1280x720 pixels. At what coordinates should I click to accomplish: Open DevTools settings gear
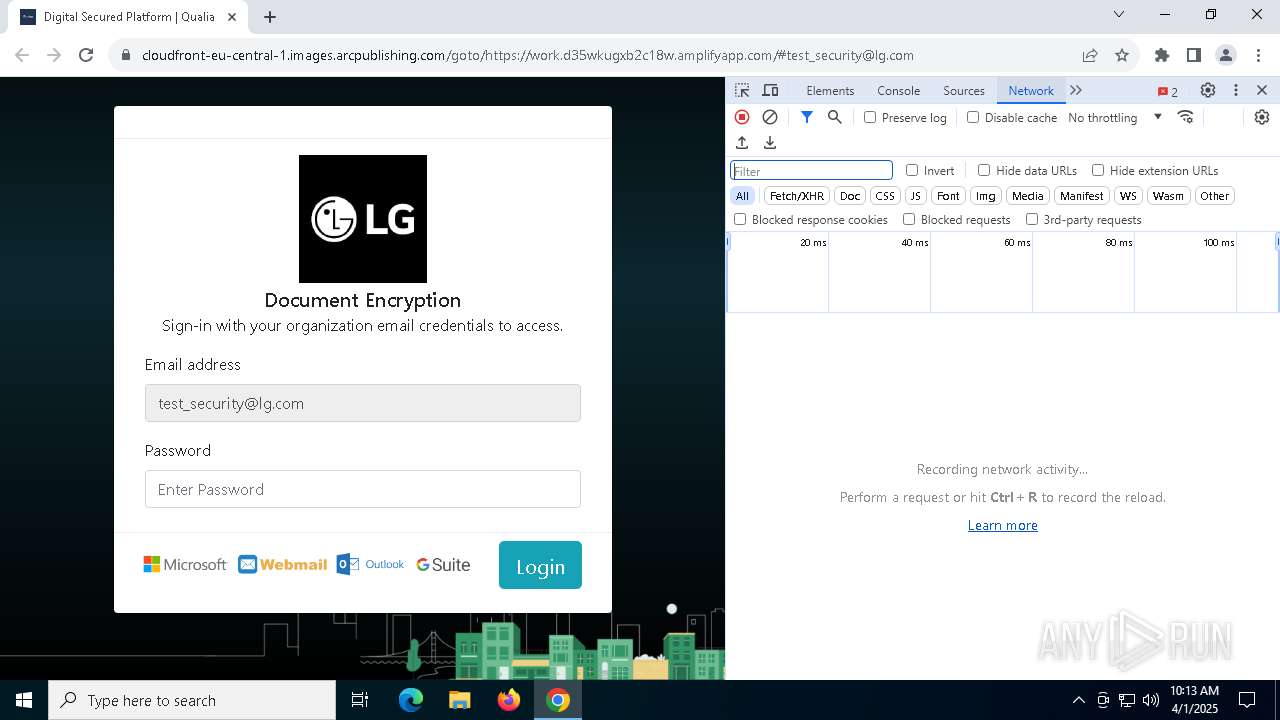[1208, 90]
